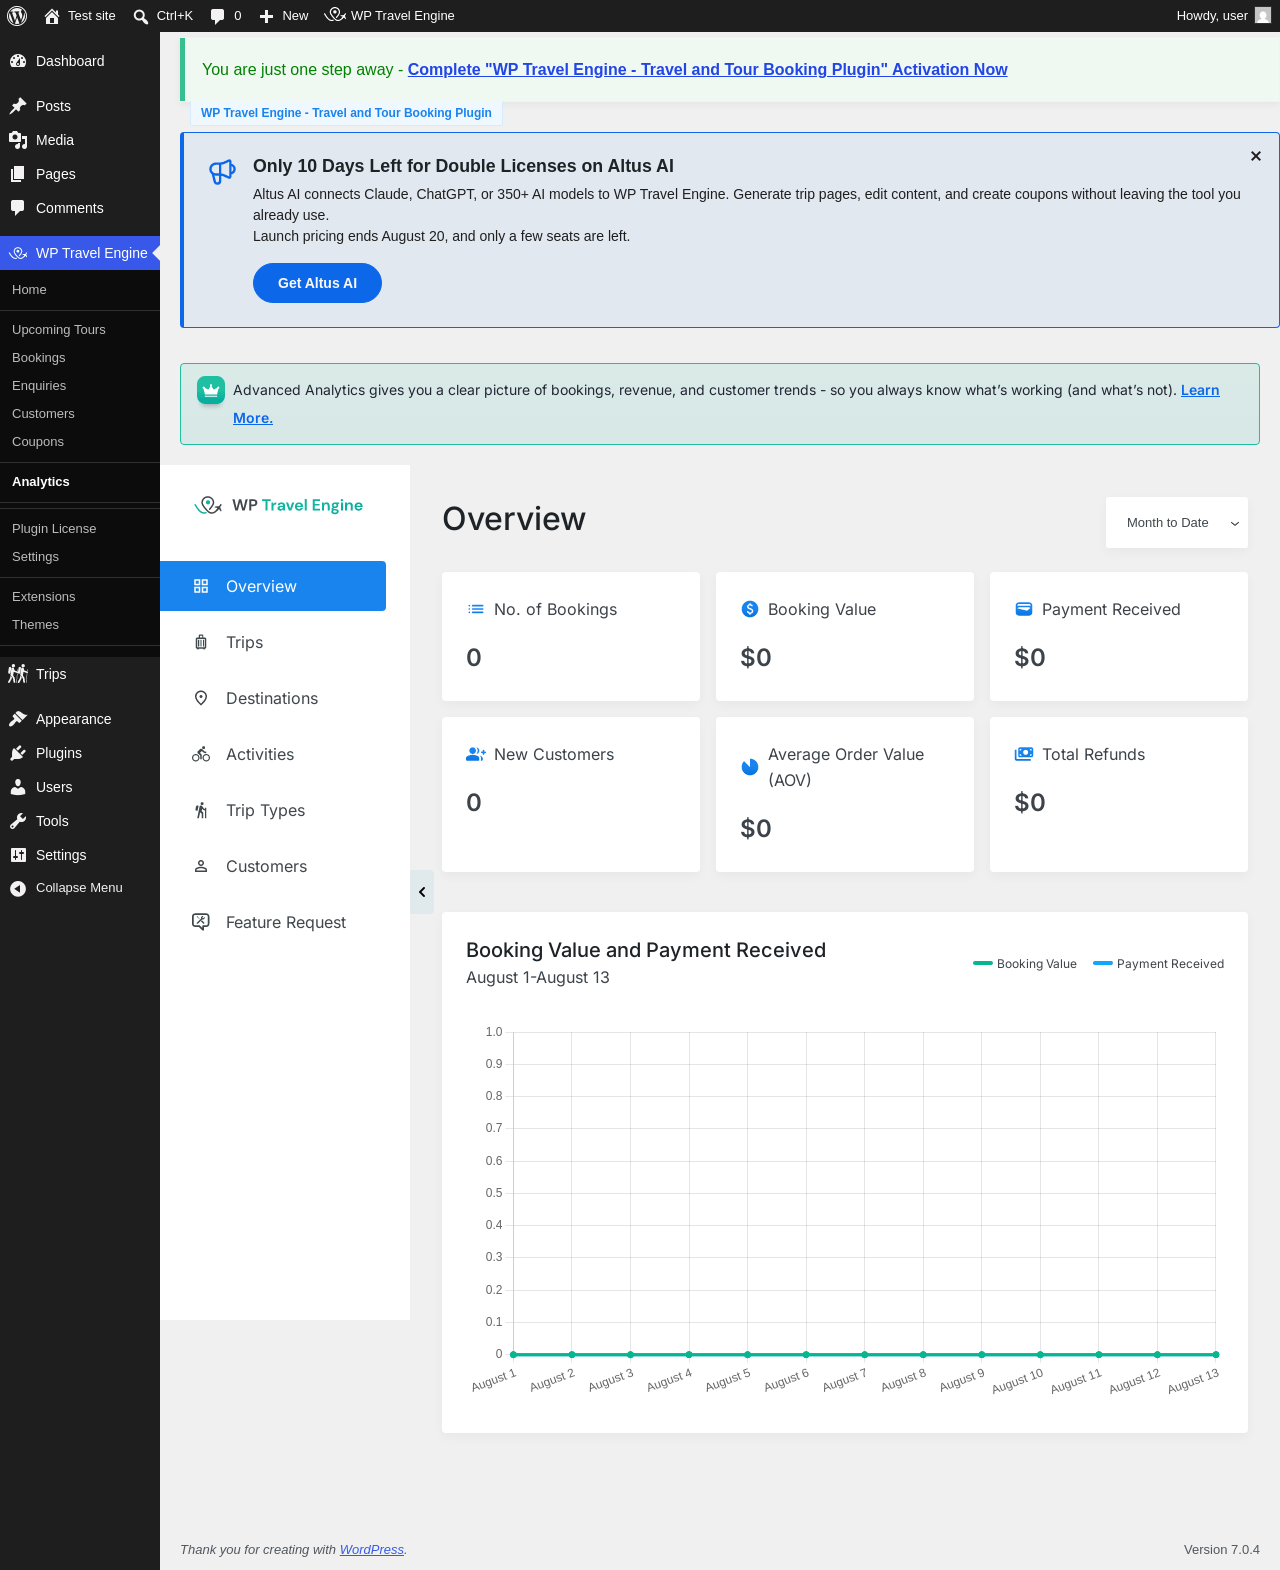Toggle Payment Received series in chart legend
The image size is (1280, 1570).
pyautogui.click(x=1158, y=964)
